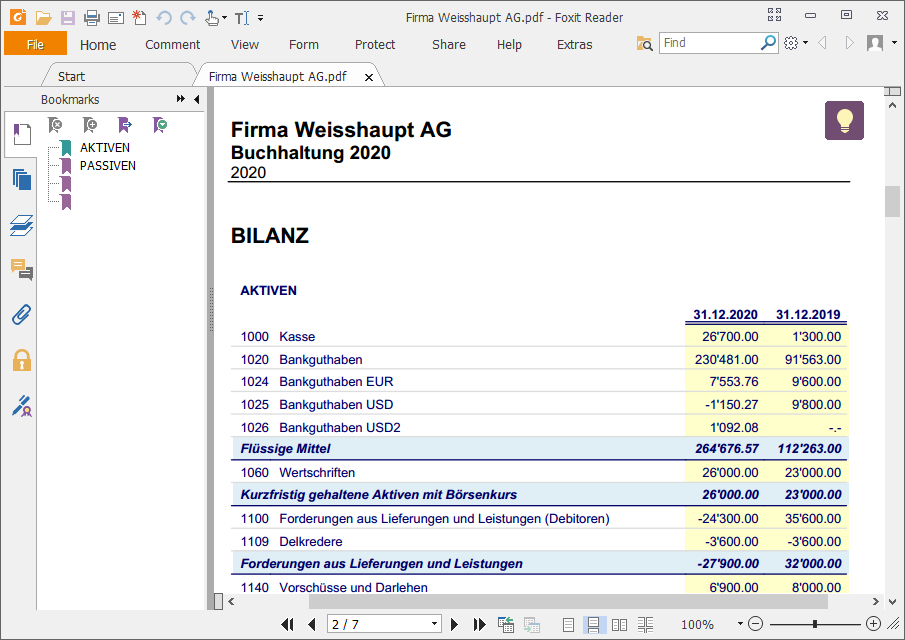Open the Bookmarks panel sidebar icon
The height and width of the screenshot is (640, 905).
[x=22, y=134]
